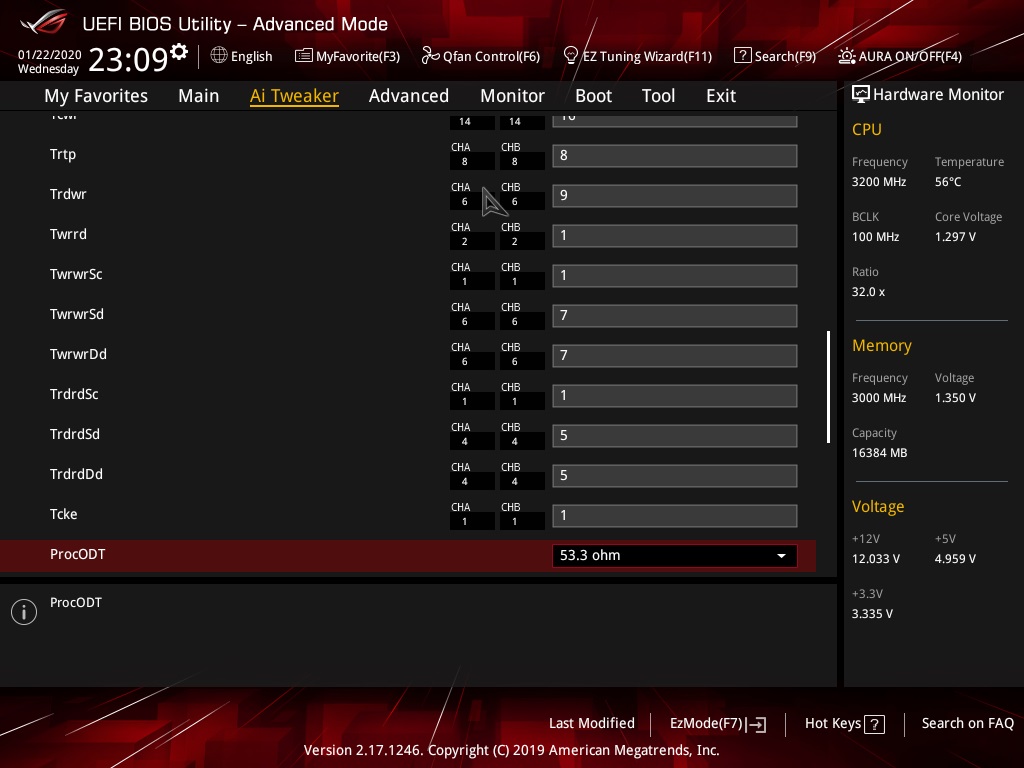Viewport: 1024px width, 768px height.
Task: Click TrdrdSd CHA value 4
Action: click(x=472, y=441)
